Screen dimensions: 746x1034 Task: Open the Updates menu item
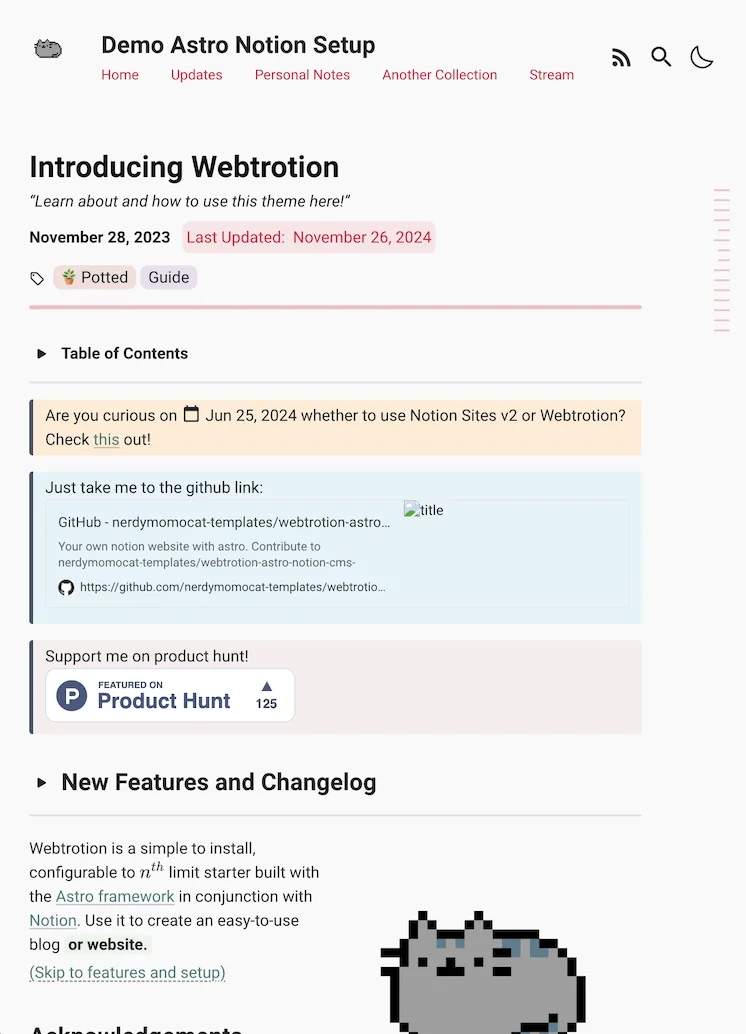tap(196, 75)
